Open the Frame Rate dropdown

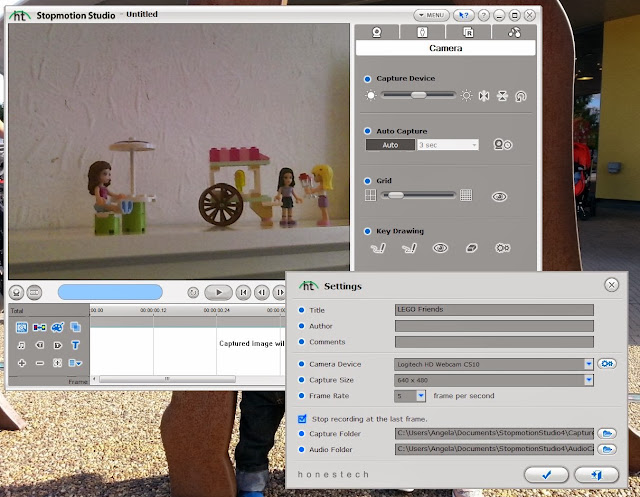tap(421, 396)
